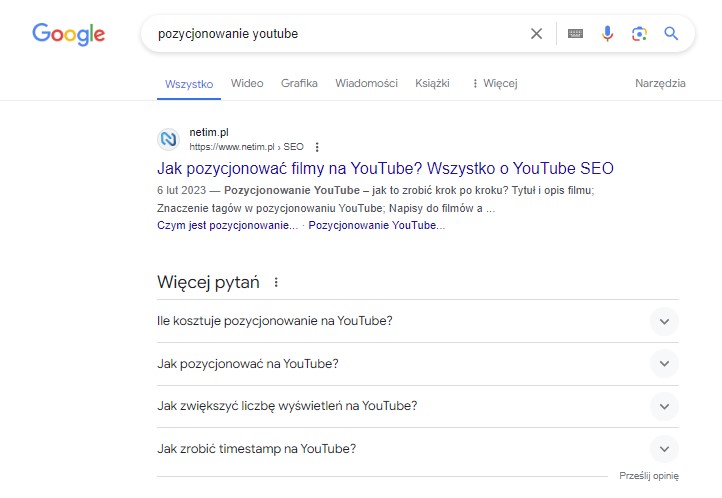Open the Więcej dropdown menu

(495, 83)
